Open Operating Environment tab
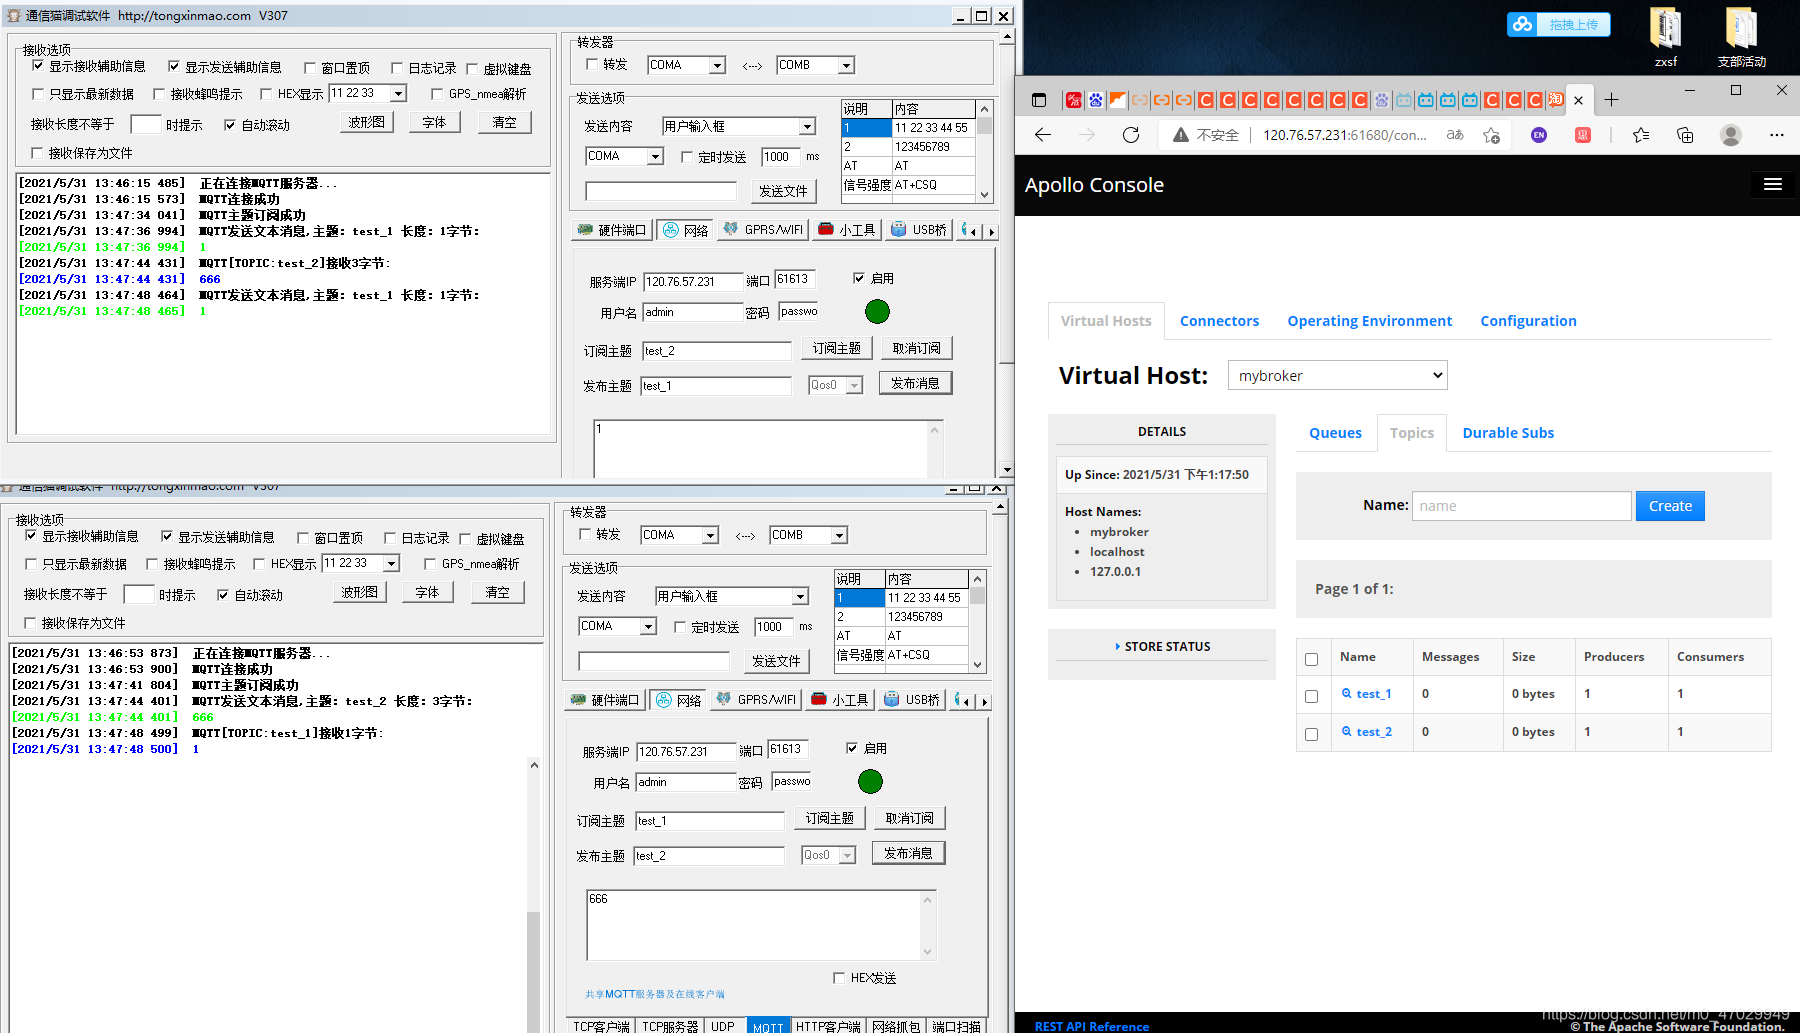Screen dimensions: 1800x1033 1369,321
